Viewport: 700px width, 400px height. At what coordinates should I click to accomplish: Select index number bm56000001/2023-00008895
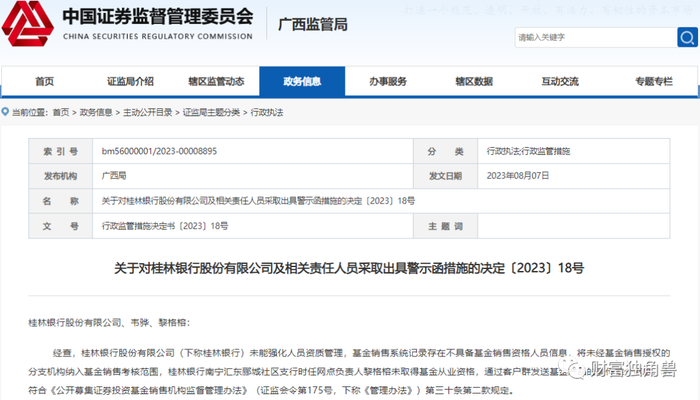point(159,151)
